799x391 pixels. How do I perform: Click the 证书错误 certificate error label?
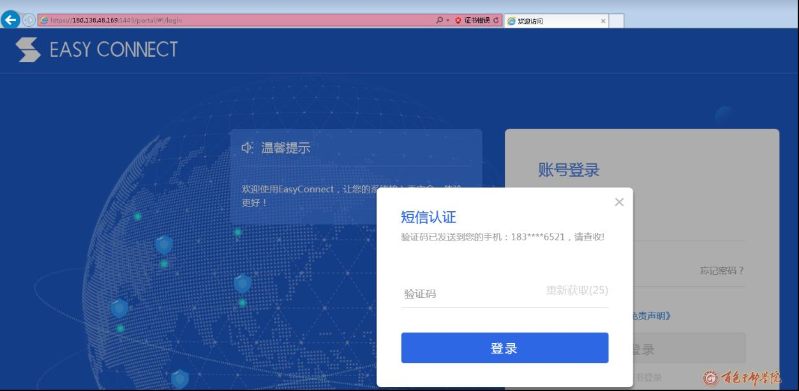click(477, 20)
